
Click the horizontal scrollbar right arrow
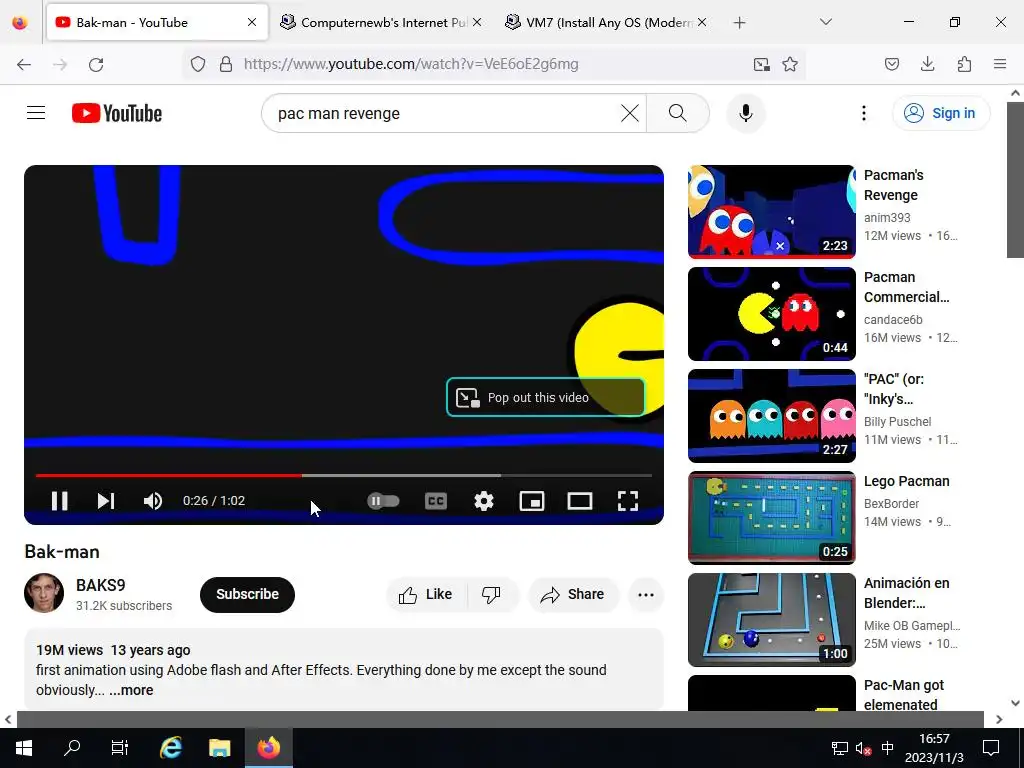tap(999, 719)
